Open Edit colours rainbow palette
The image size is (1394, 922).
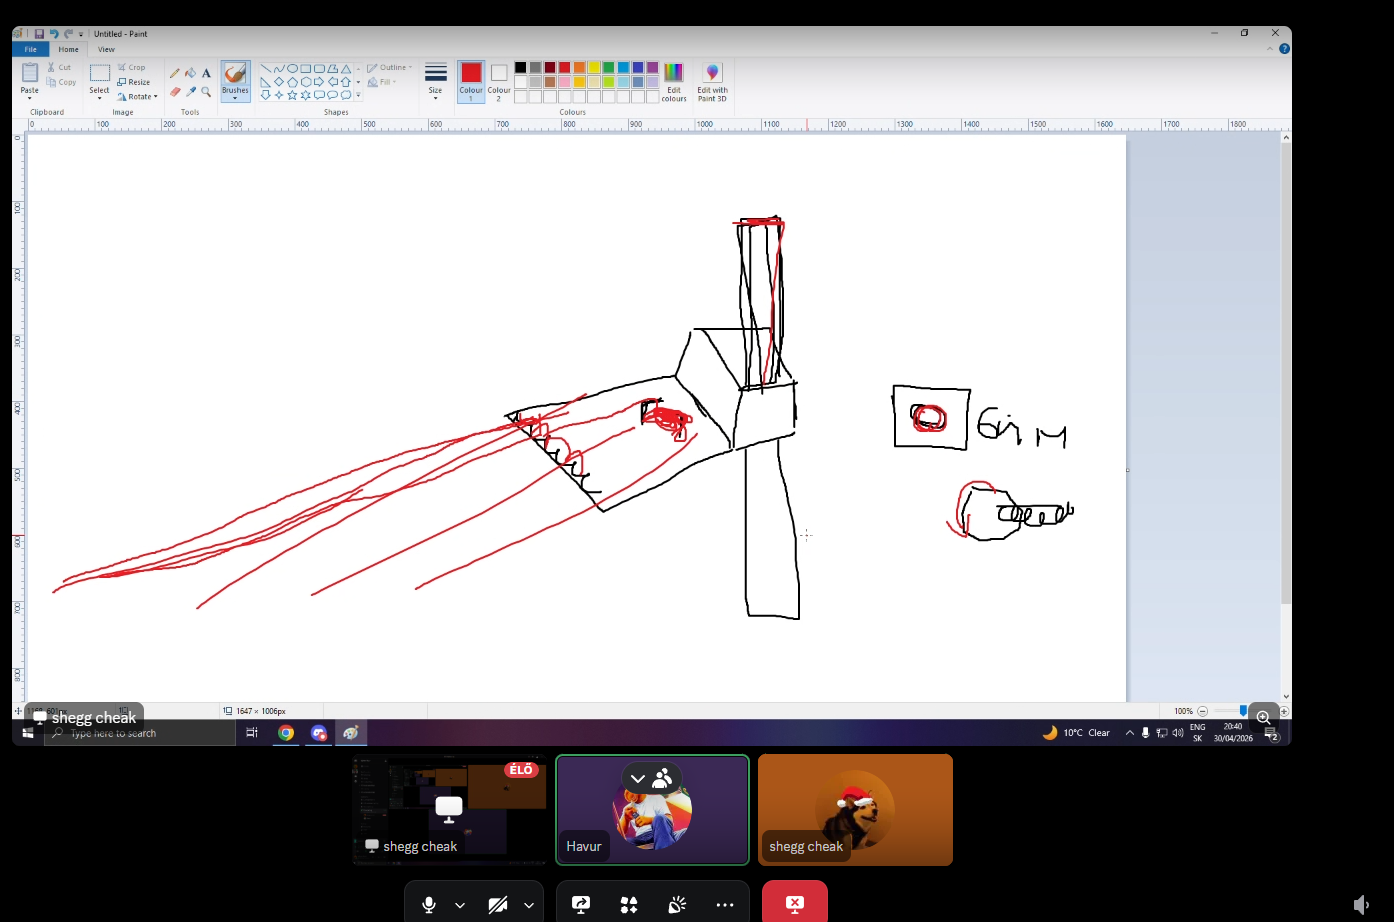(x=674, y=82)
